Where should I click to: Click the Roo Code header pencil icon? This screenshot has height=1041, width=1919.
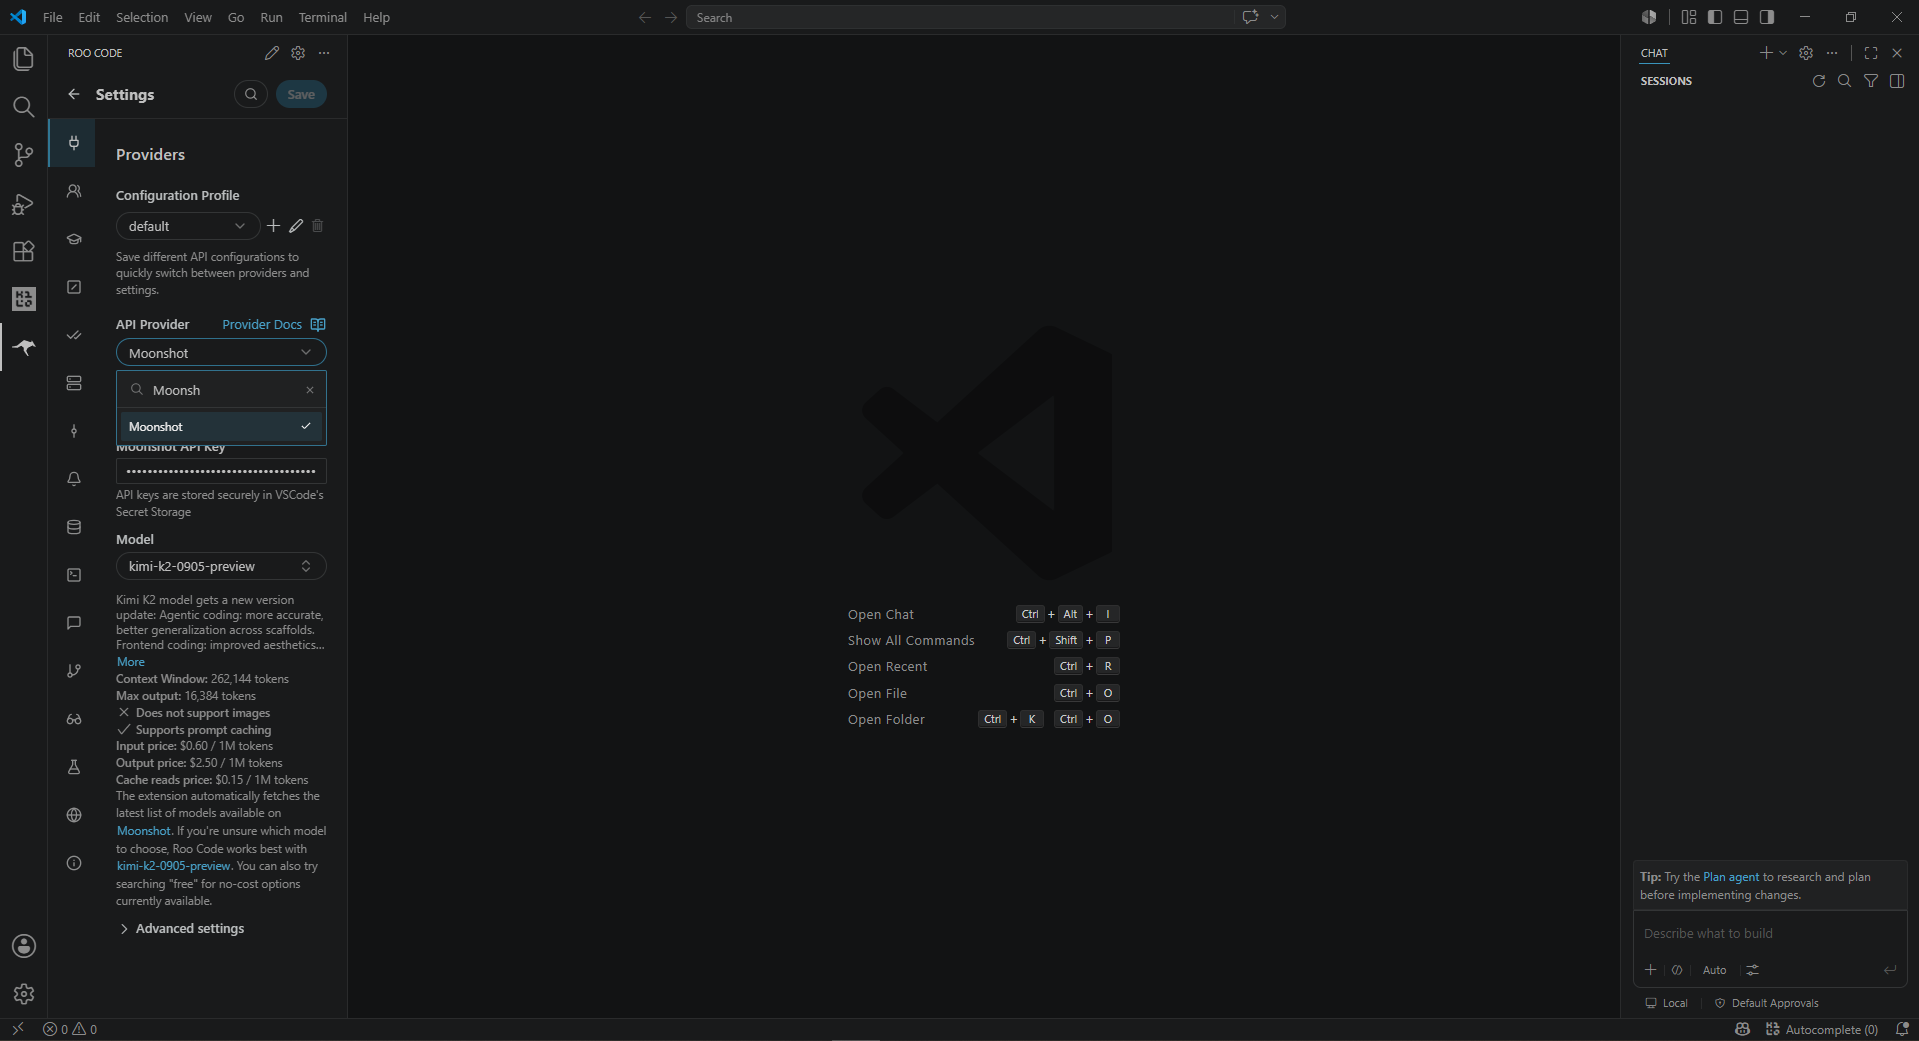click(272, 53)
